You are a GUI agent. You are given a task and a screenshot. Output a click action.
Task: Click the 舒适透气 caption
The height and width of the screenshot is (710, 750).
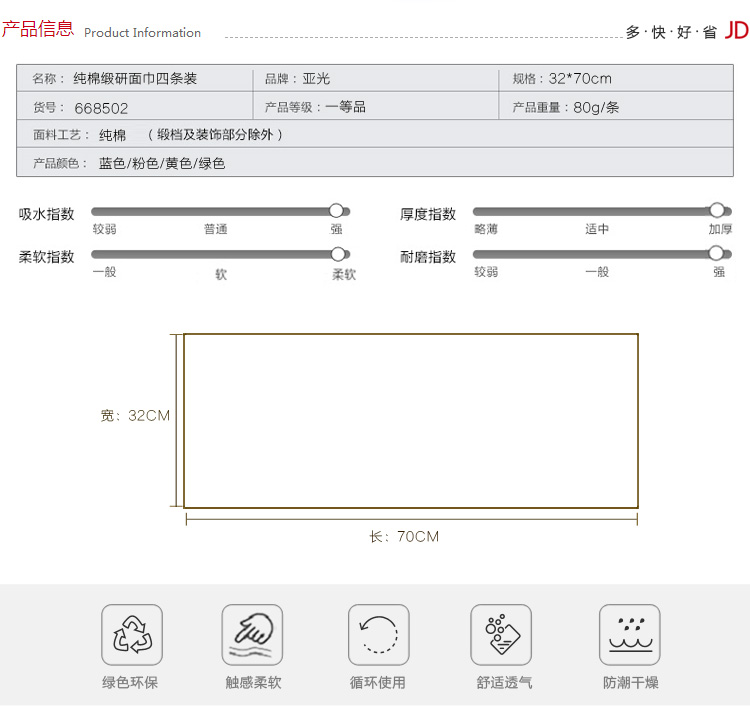[504, 682]
